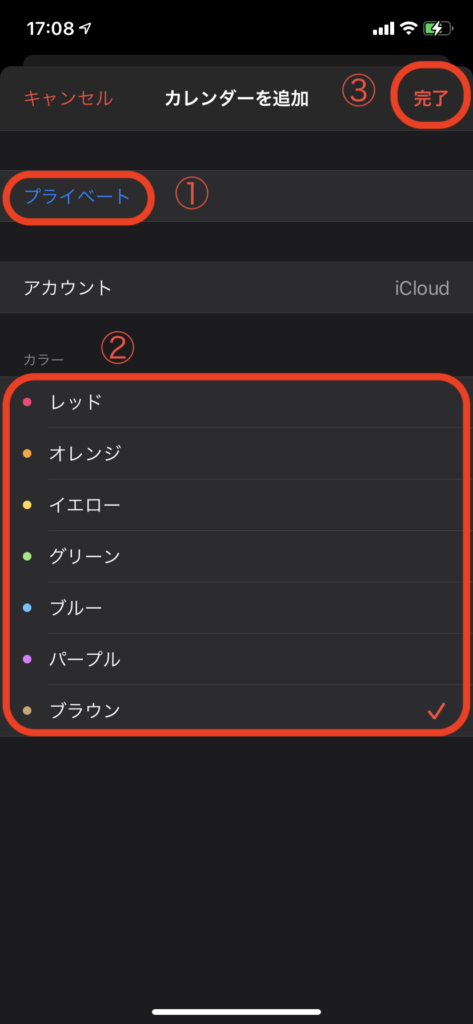Tap キャンセル to cancel adding the calendar

click(x=68, y=99)
